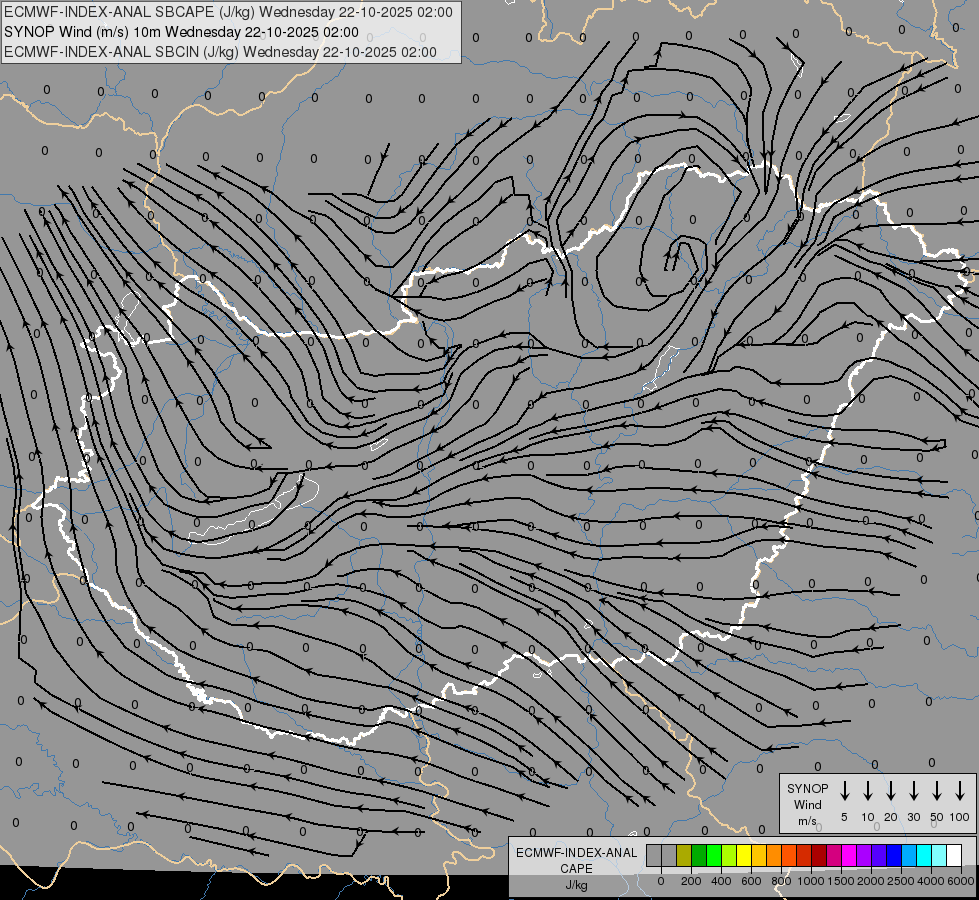979x900 pixels.
Task: Click the wind legend arrow for 50 m/s
Action: pos(937,791)
